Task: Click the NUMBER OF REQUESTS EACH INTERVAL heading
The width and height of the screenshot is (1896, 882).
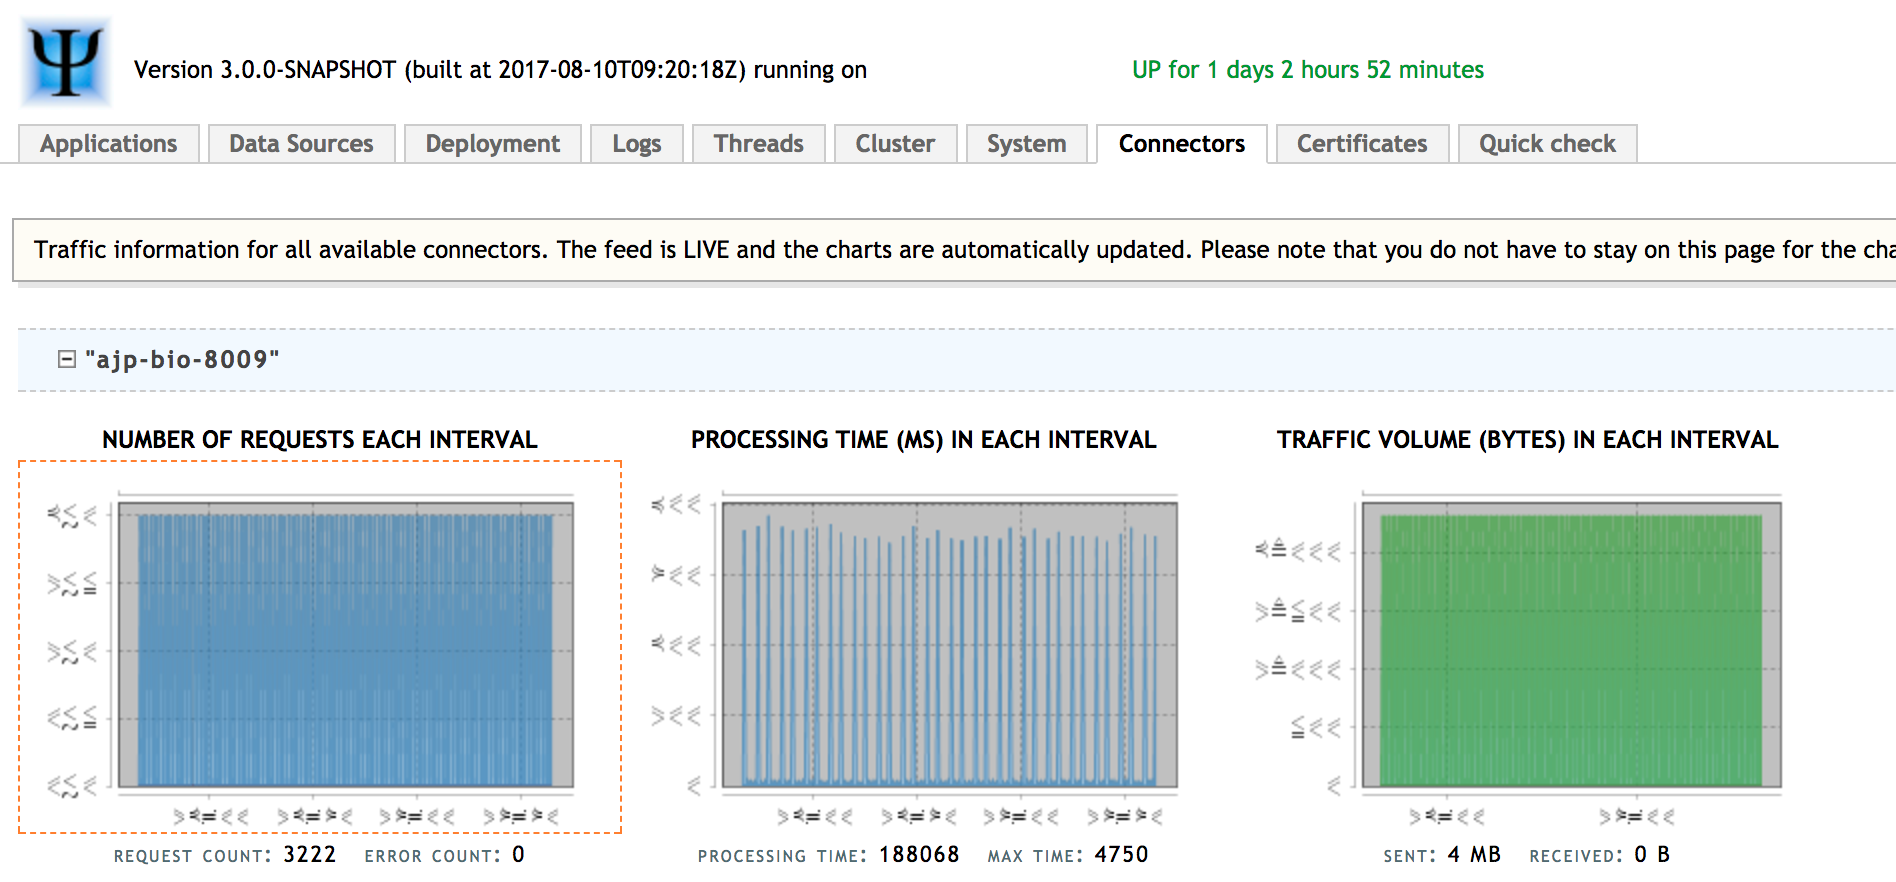Action: click(320, 440)
